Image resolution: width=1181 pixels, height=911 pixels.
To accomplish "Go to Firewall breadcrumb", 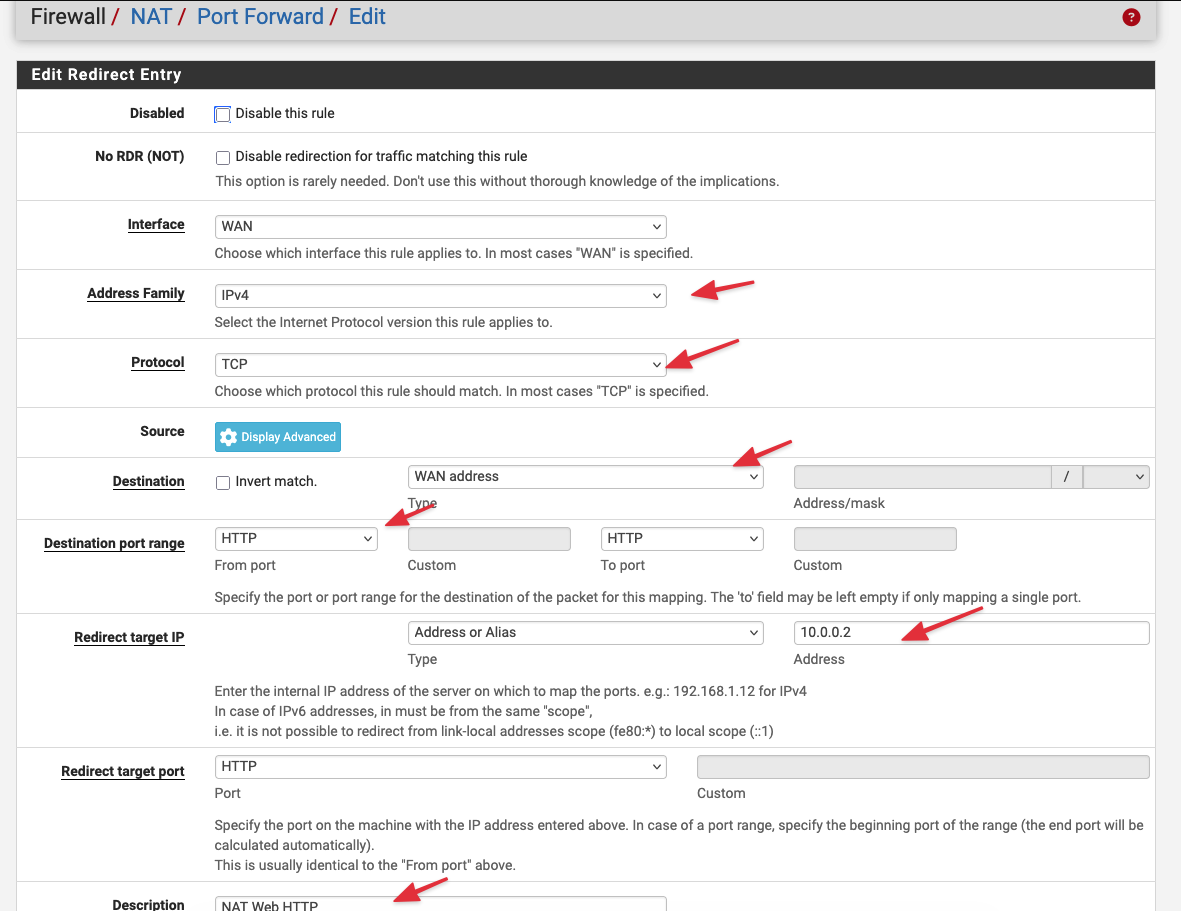I will click(68, 17).
